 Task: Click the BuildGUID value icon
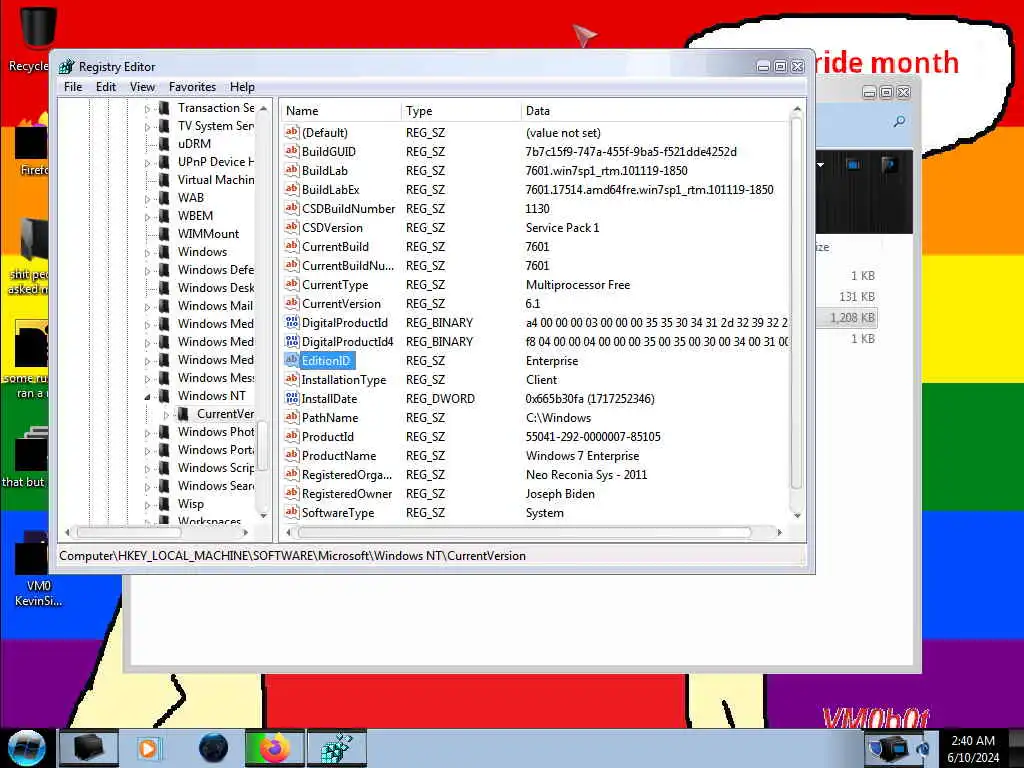pyautogui.click(x=292, y=151)
